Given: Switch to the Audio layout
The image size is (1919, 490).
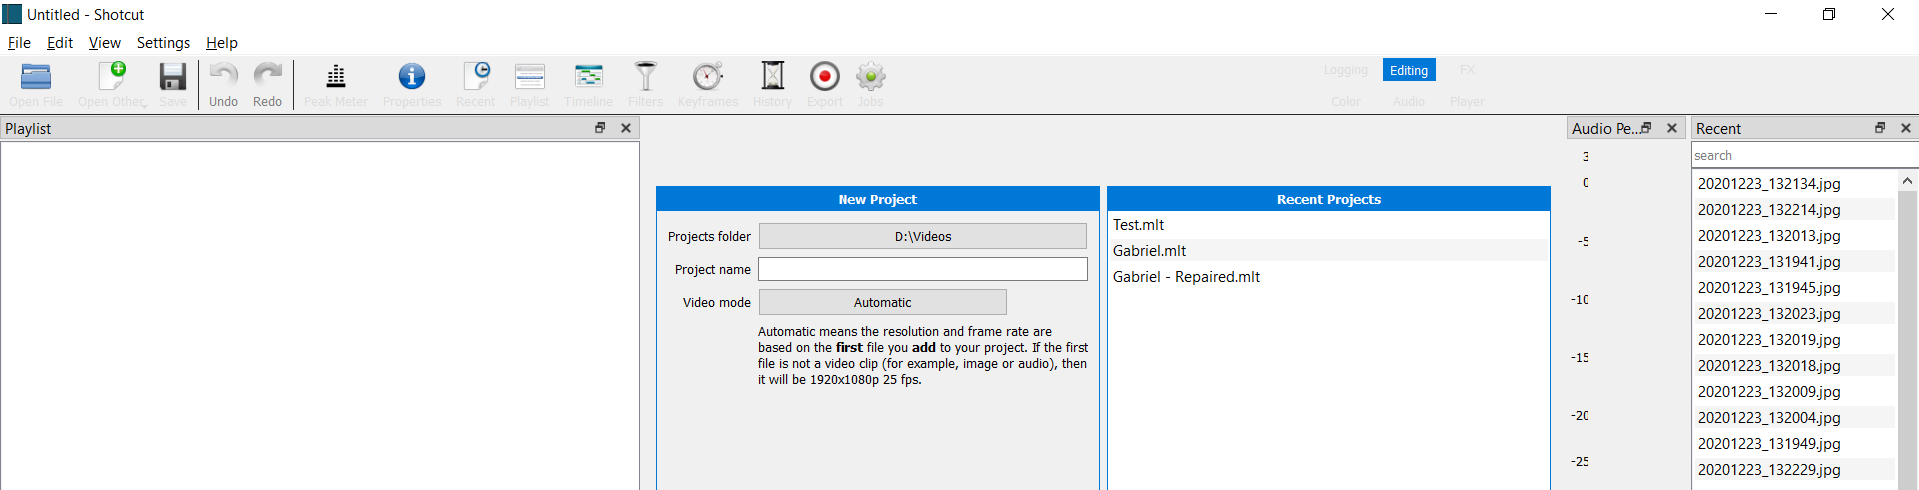Looking at the screenshot, I should pos(1409,102).
